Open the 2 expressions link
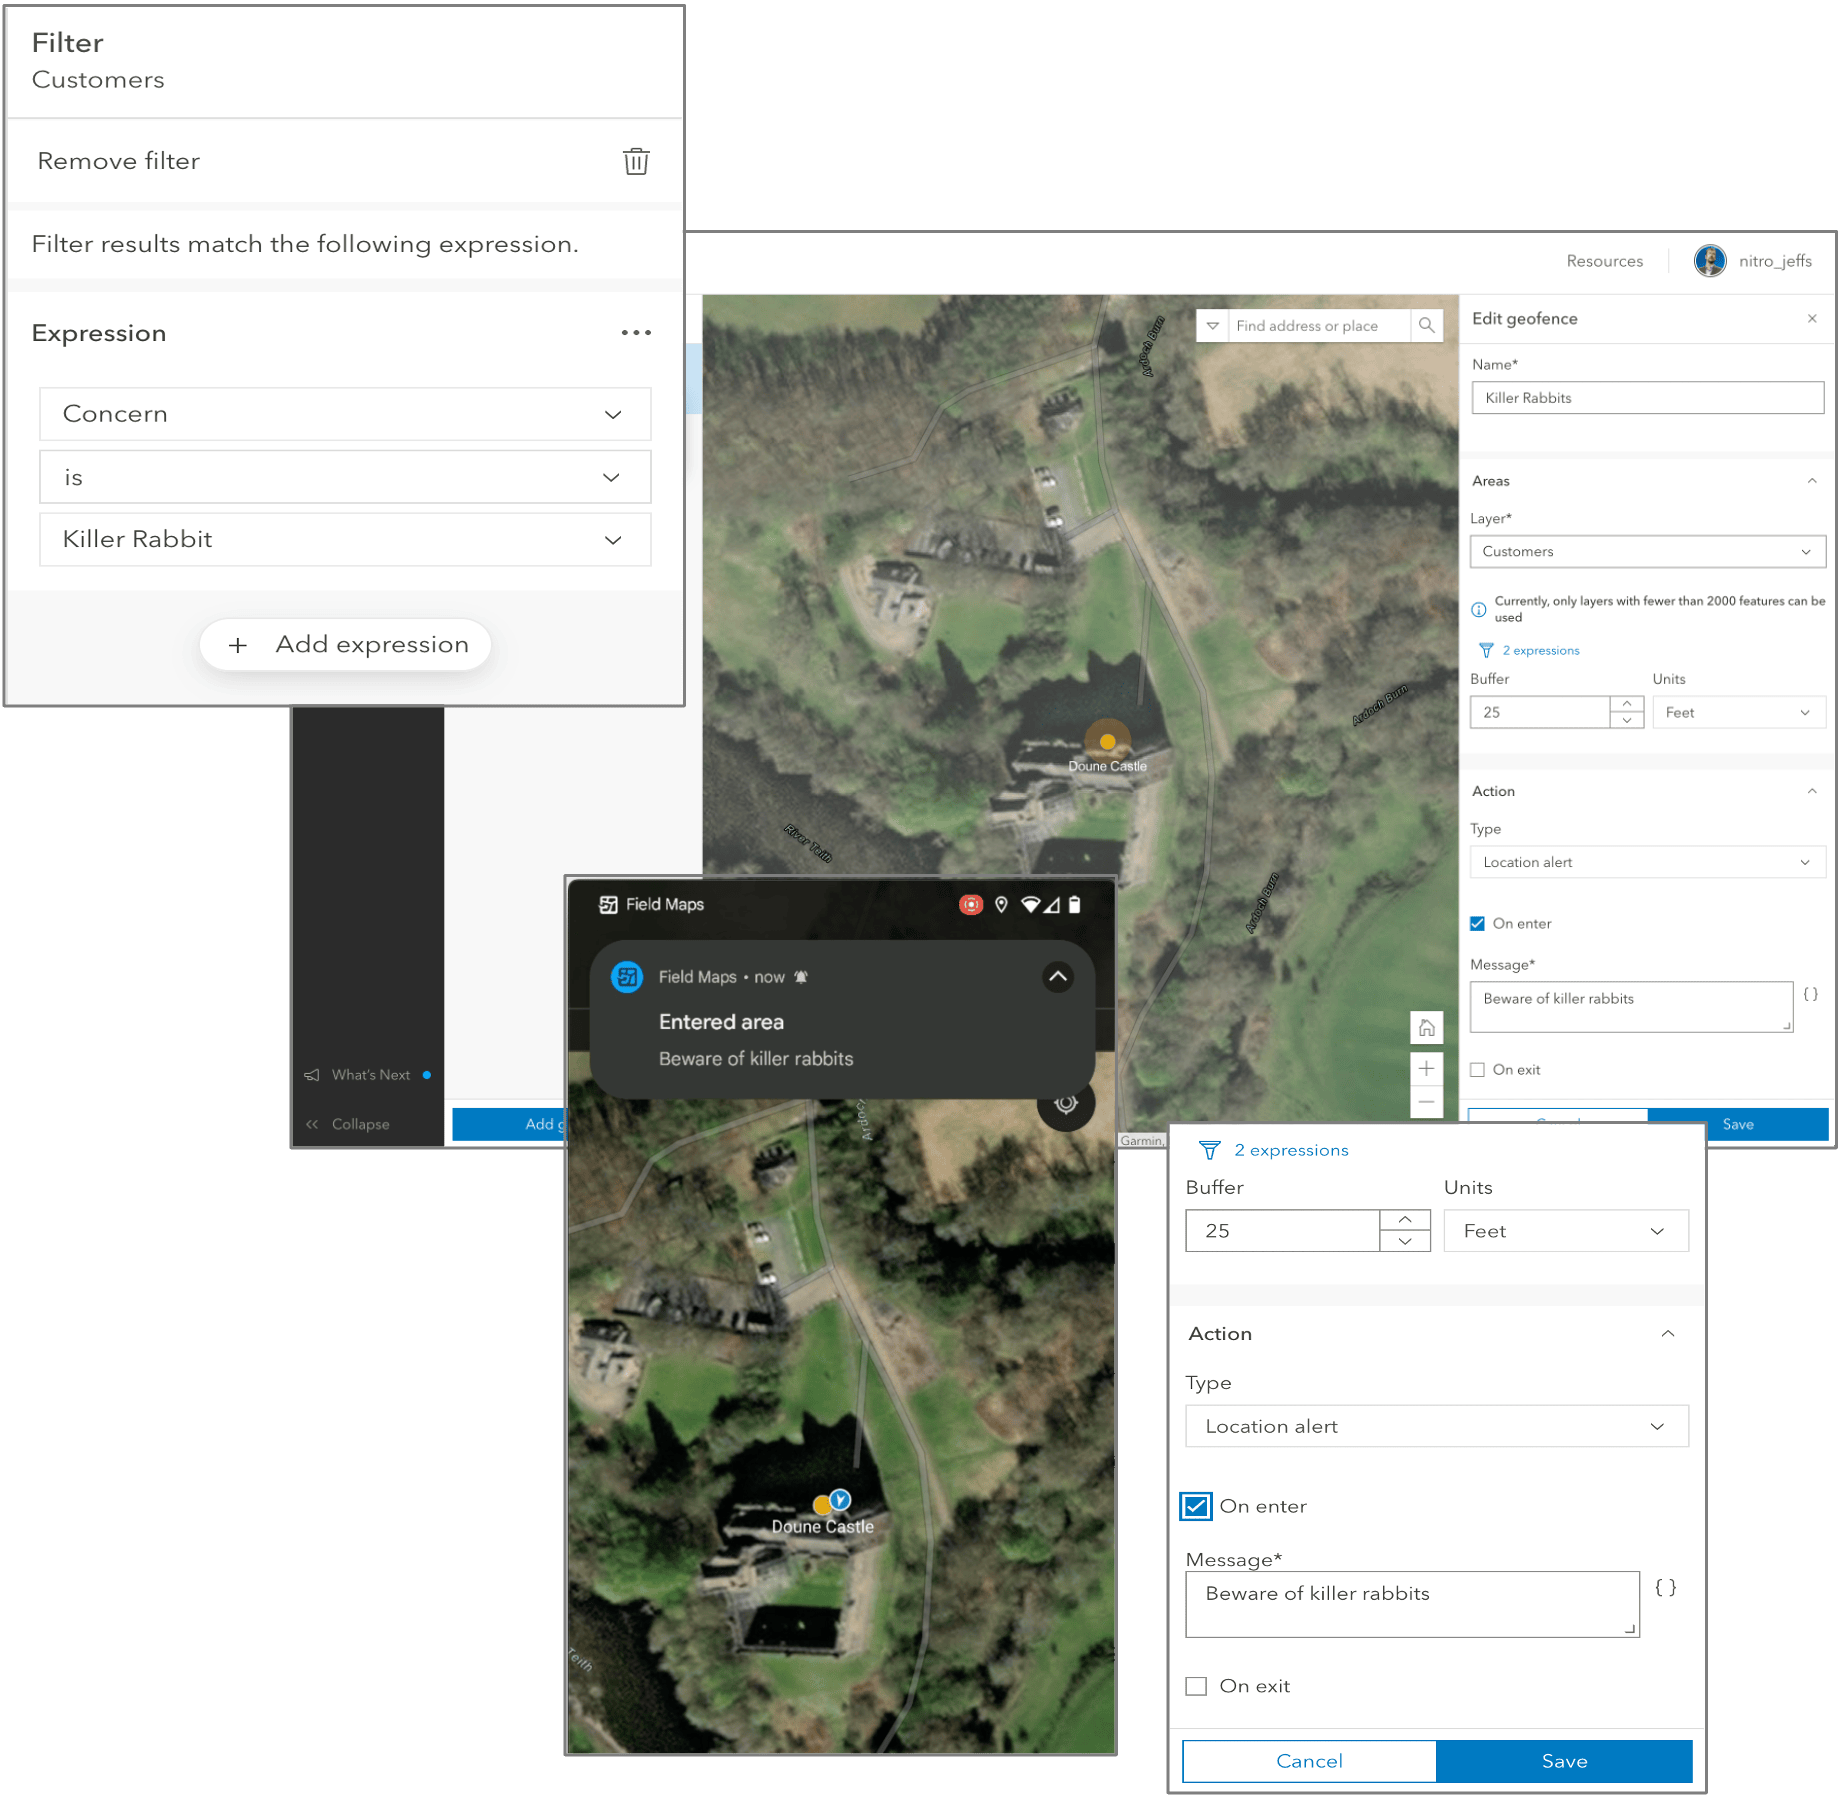 point(1540,650)
